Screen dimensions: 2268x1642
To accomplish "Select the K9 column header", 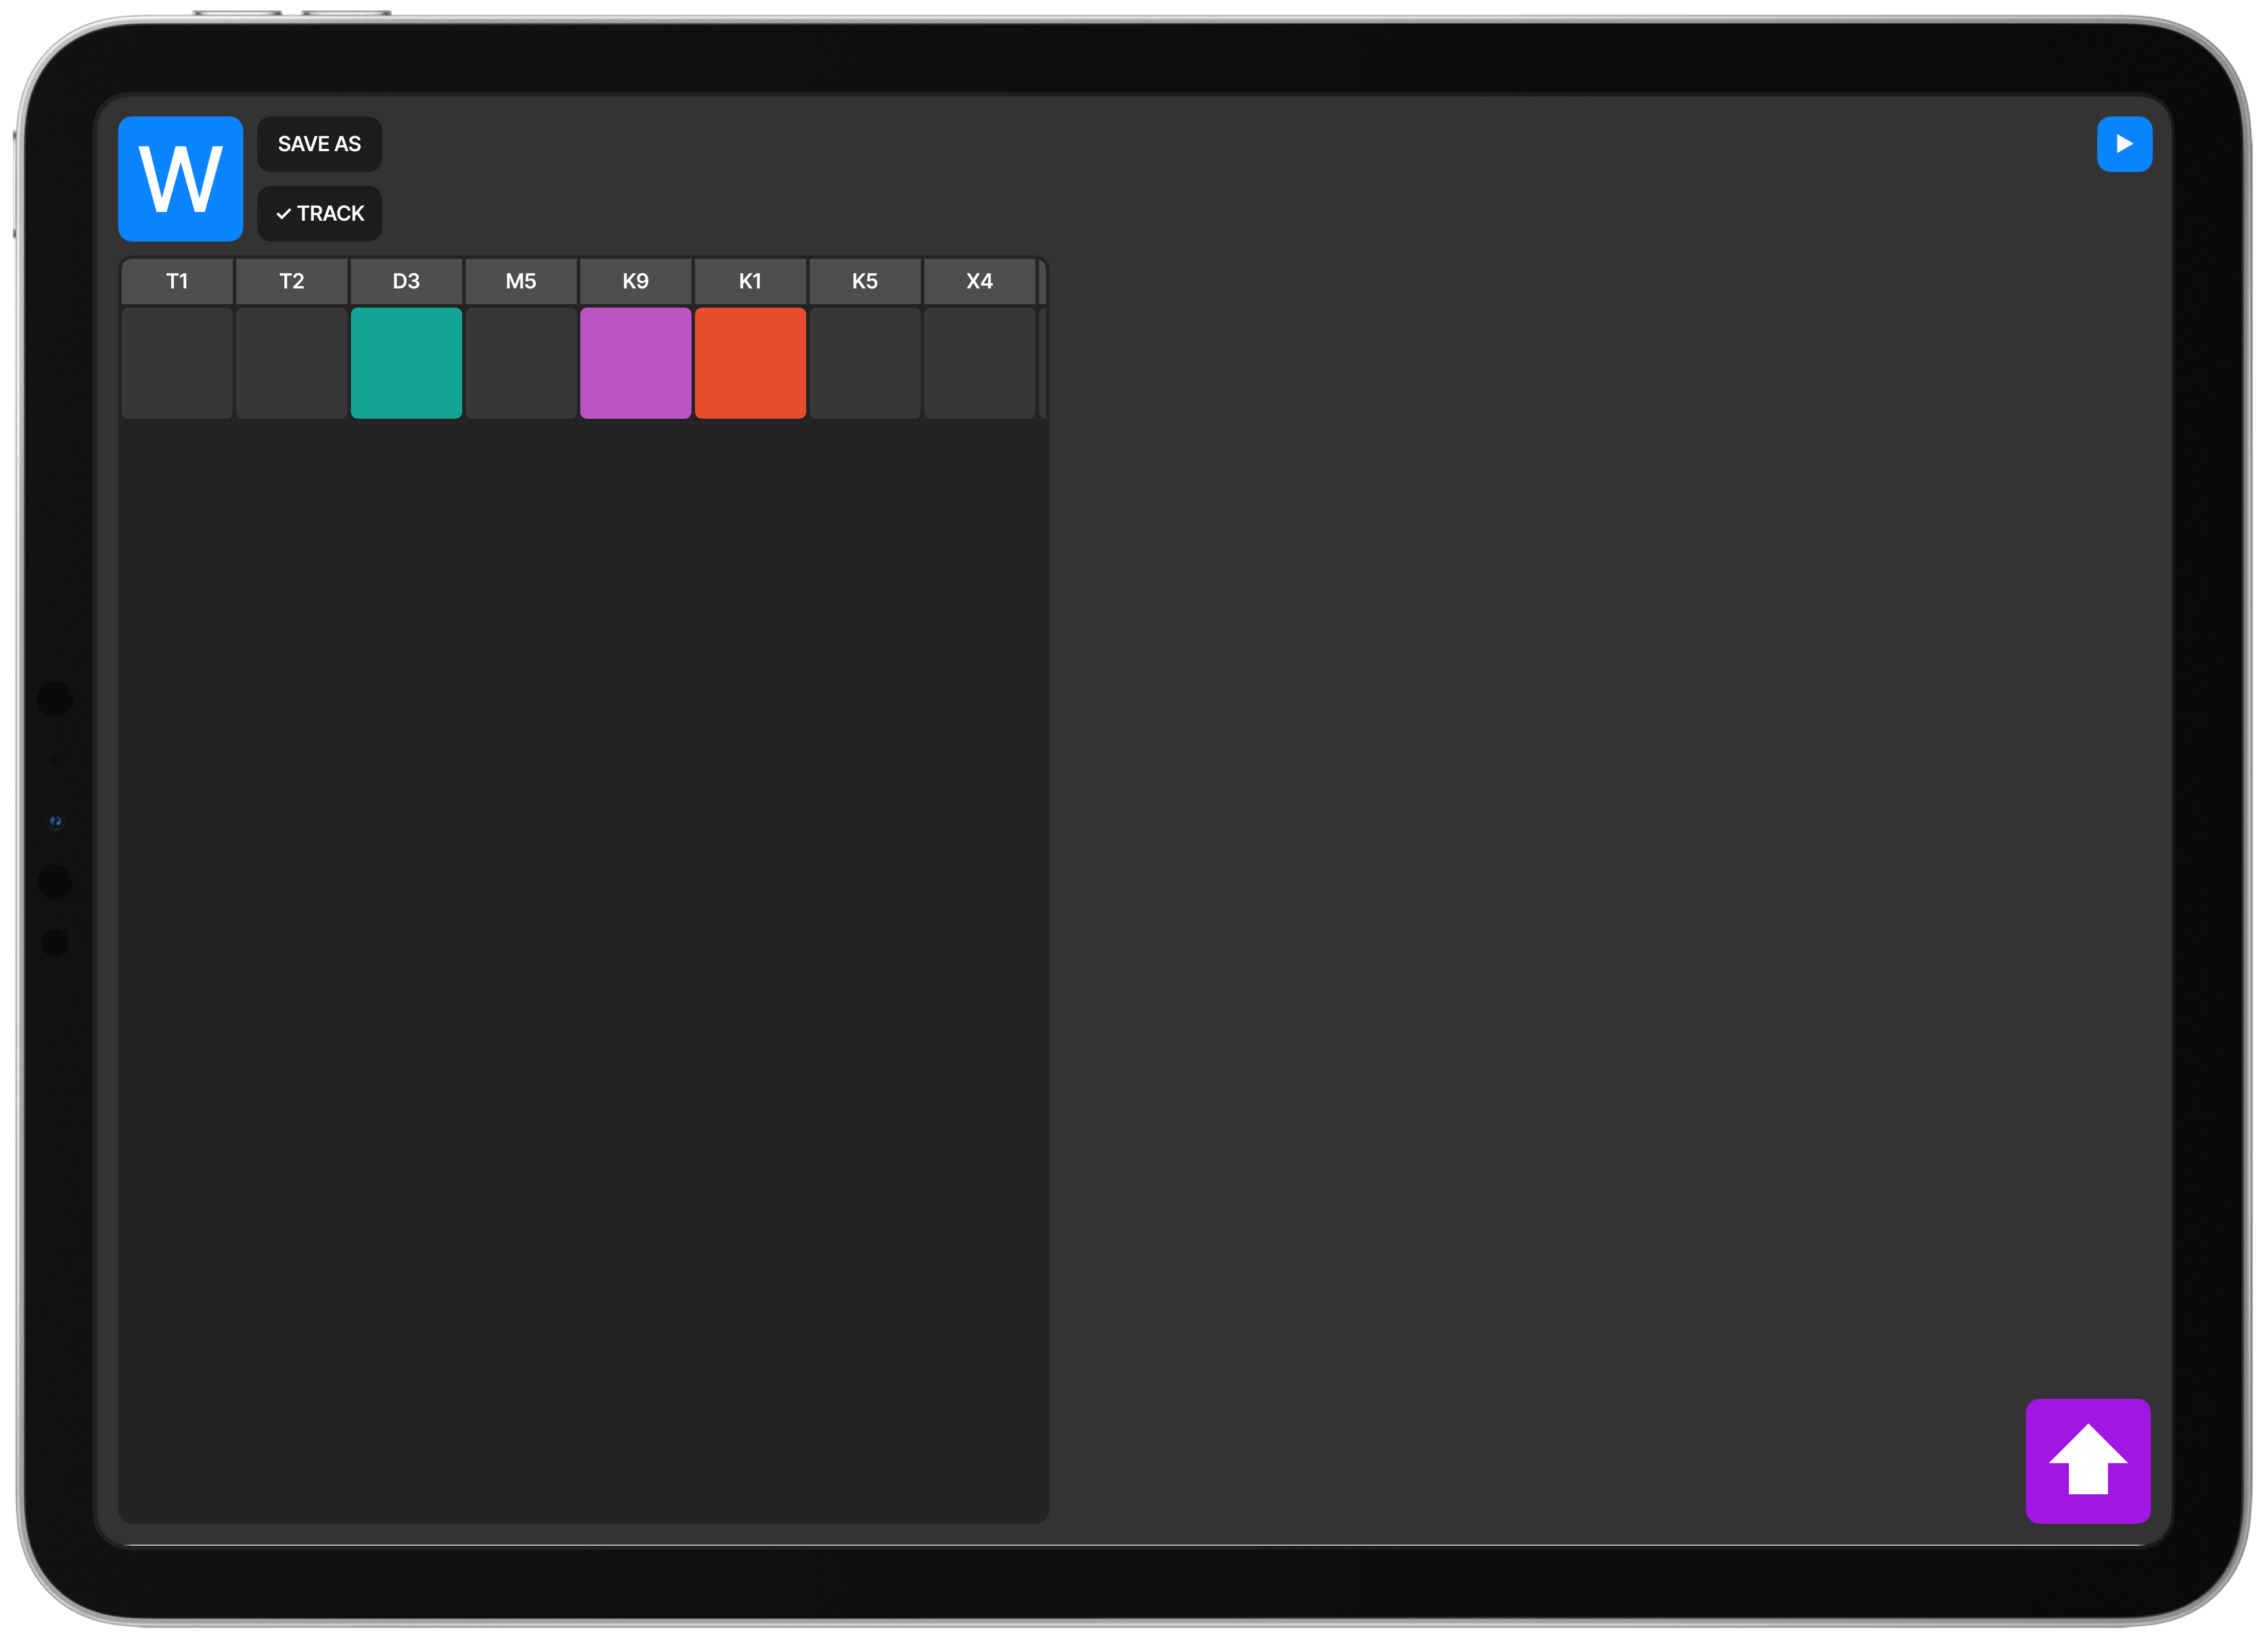I will [635, 281].
